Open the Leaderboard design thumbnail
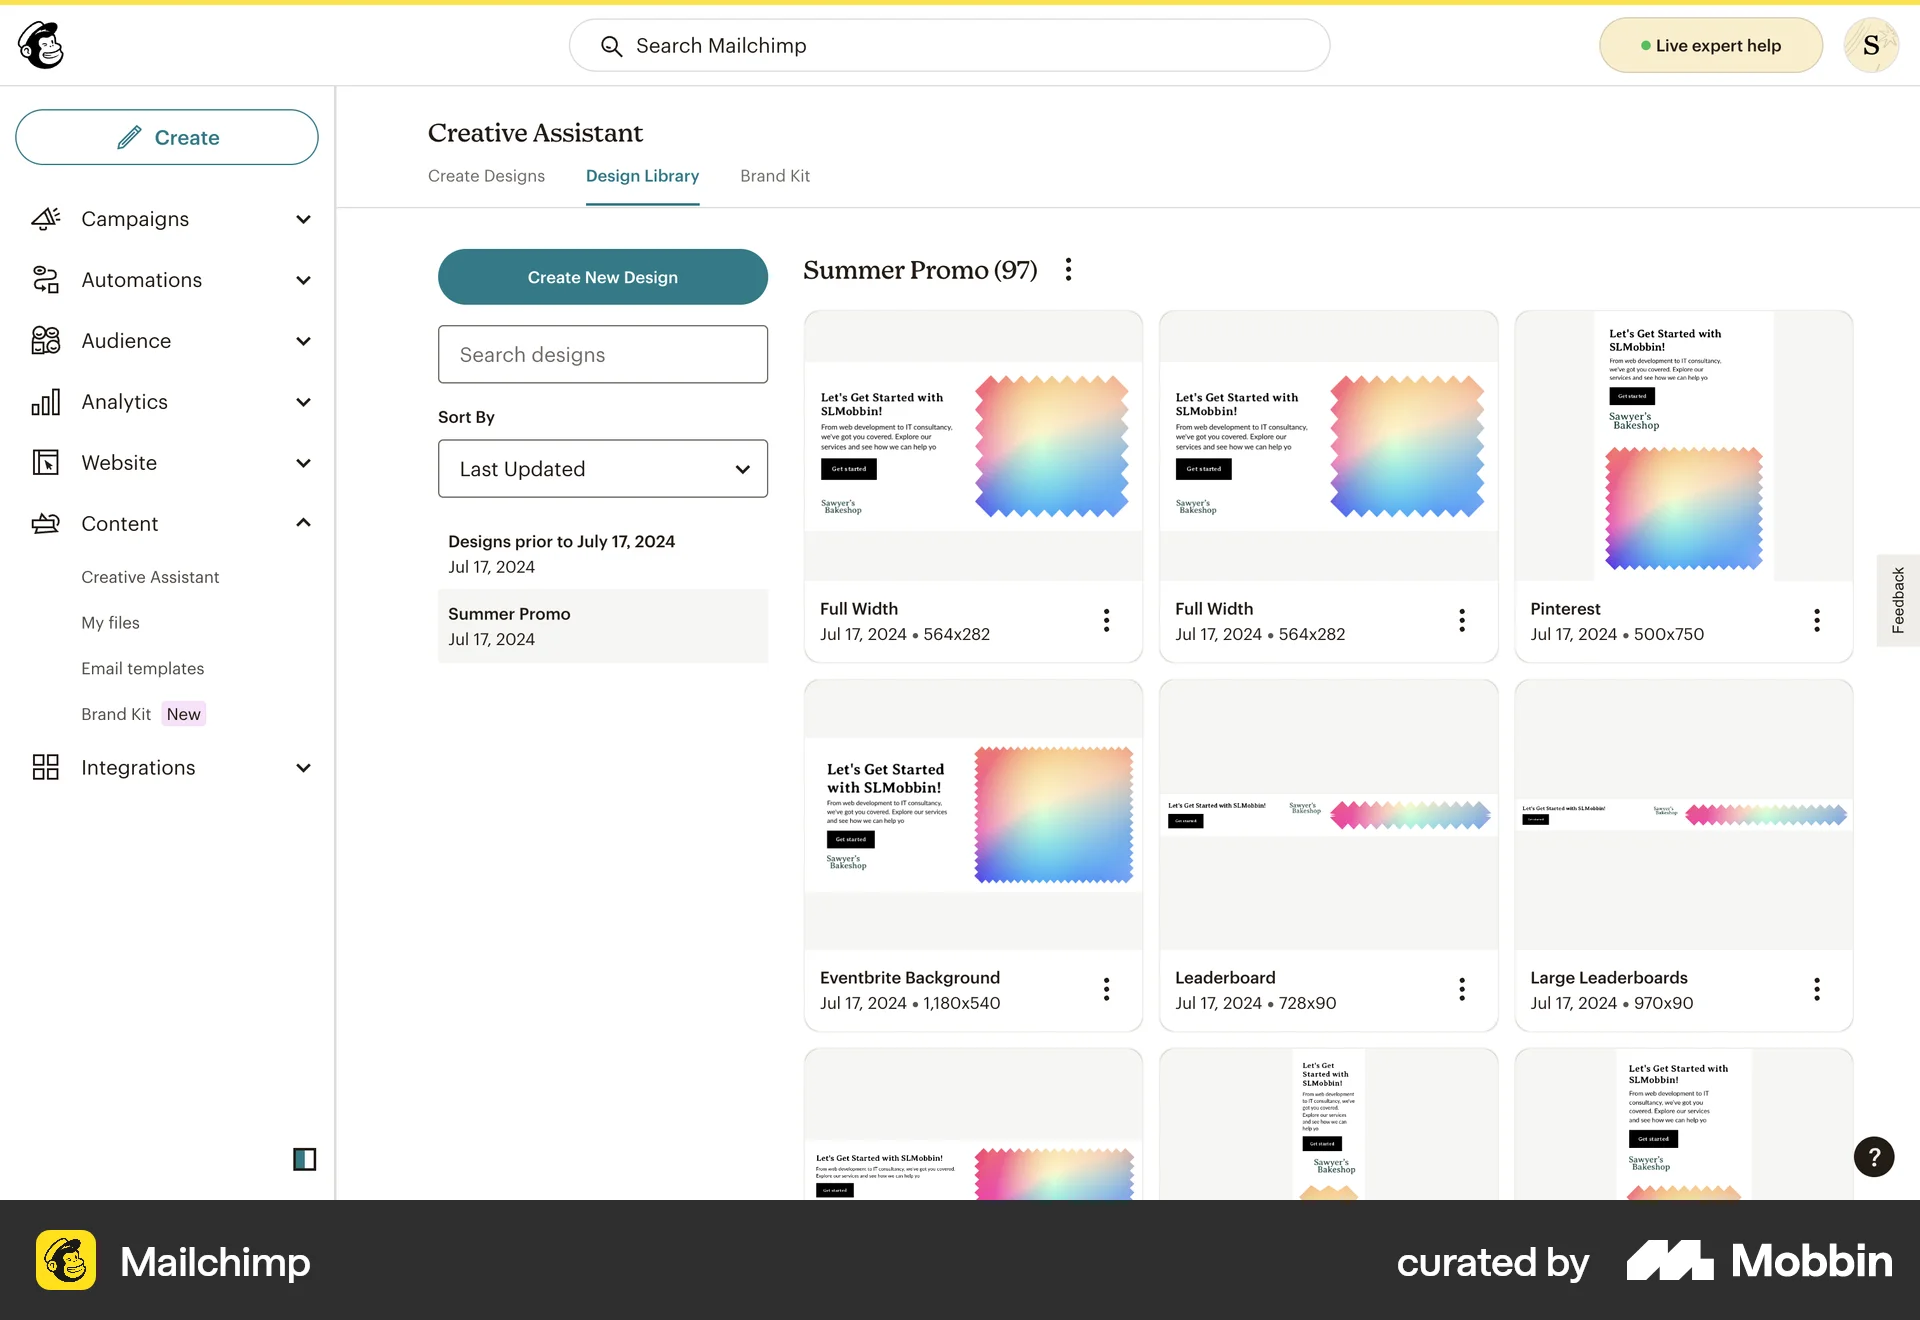1920x1320 pixels. click(x=1328, y=815)
